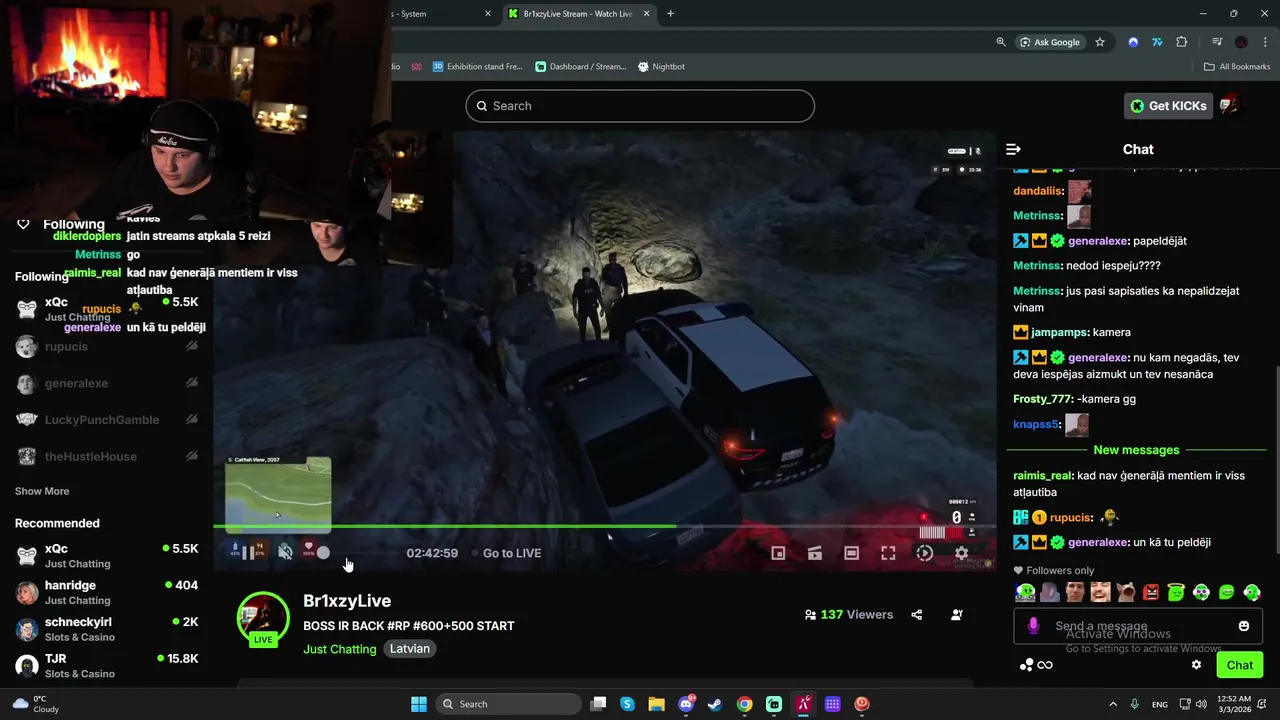
Task: Select the Latvian language tag
Action: pos(410,649)
